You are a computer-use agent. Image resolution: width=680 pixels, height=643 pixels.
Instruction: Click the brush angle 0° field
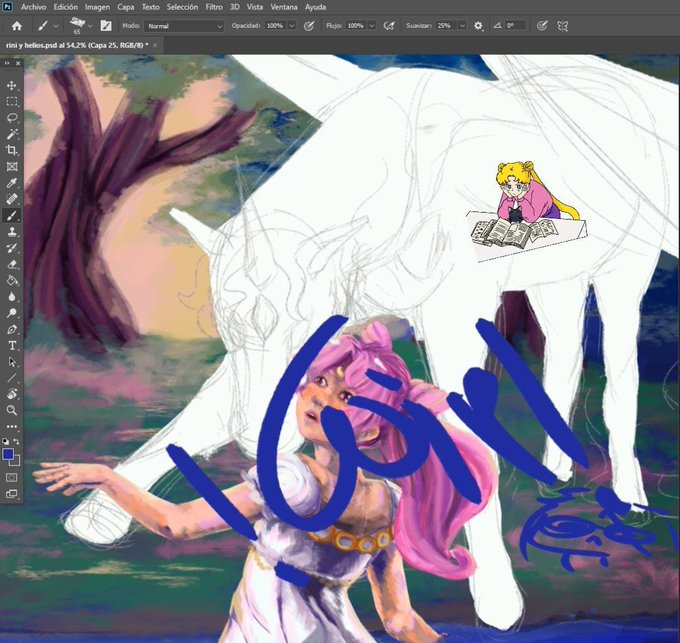(515, 26)
